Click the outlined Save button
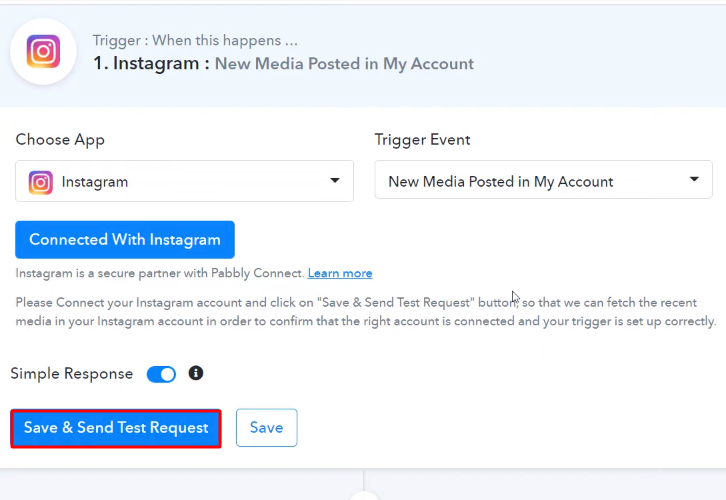 [267, 428]
